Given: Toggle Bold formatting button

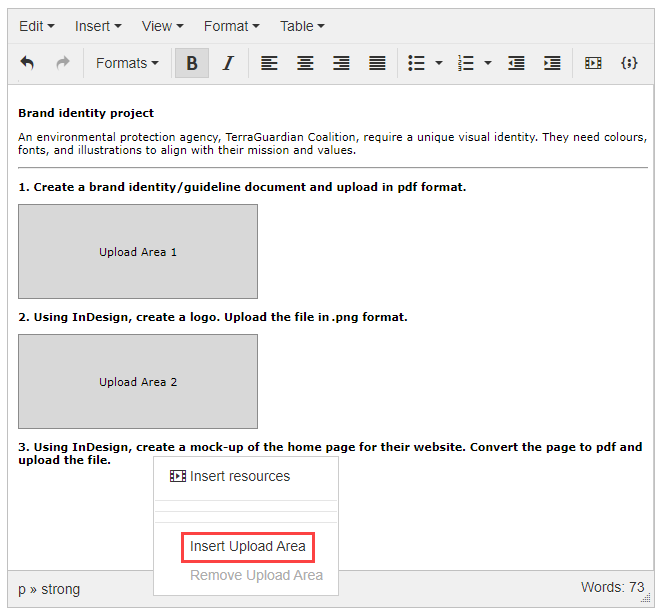Looking at the screenshot, I should tap(192, 63).
